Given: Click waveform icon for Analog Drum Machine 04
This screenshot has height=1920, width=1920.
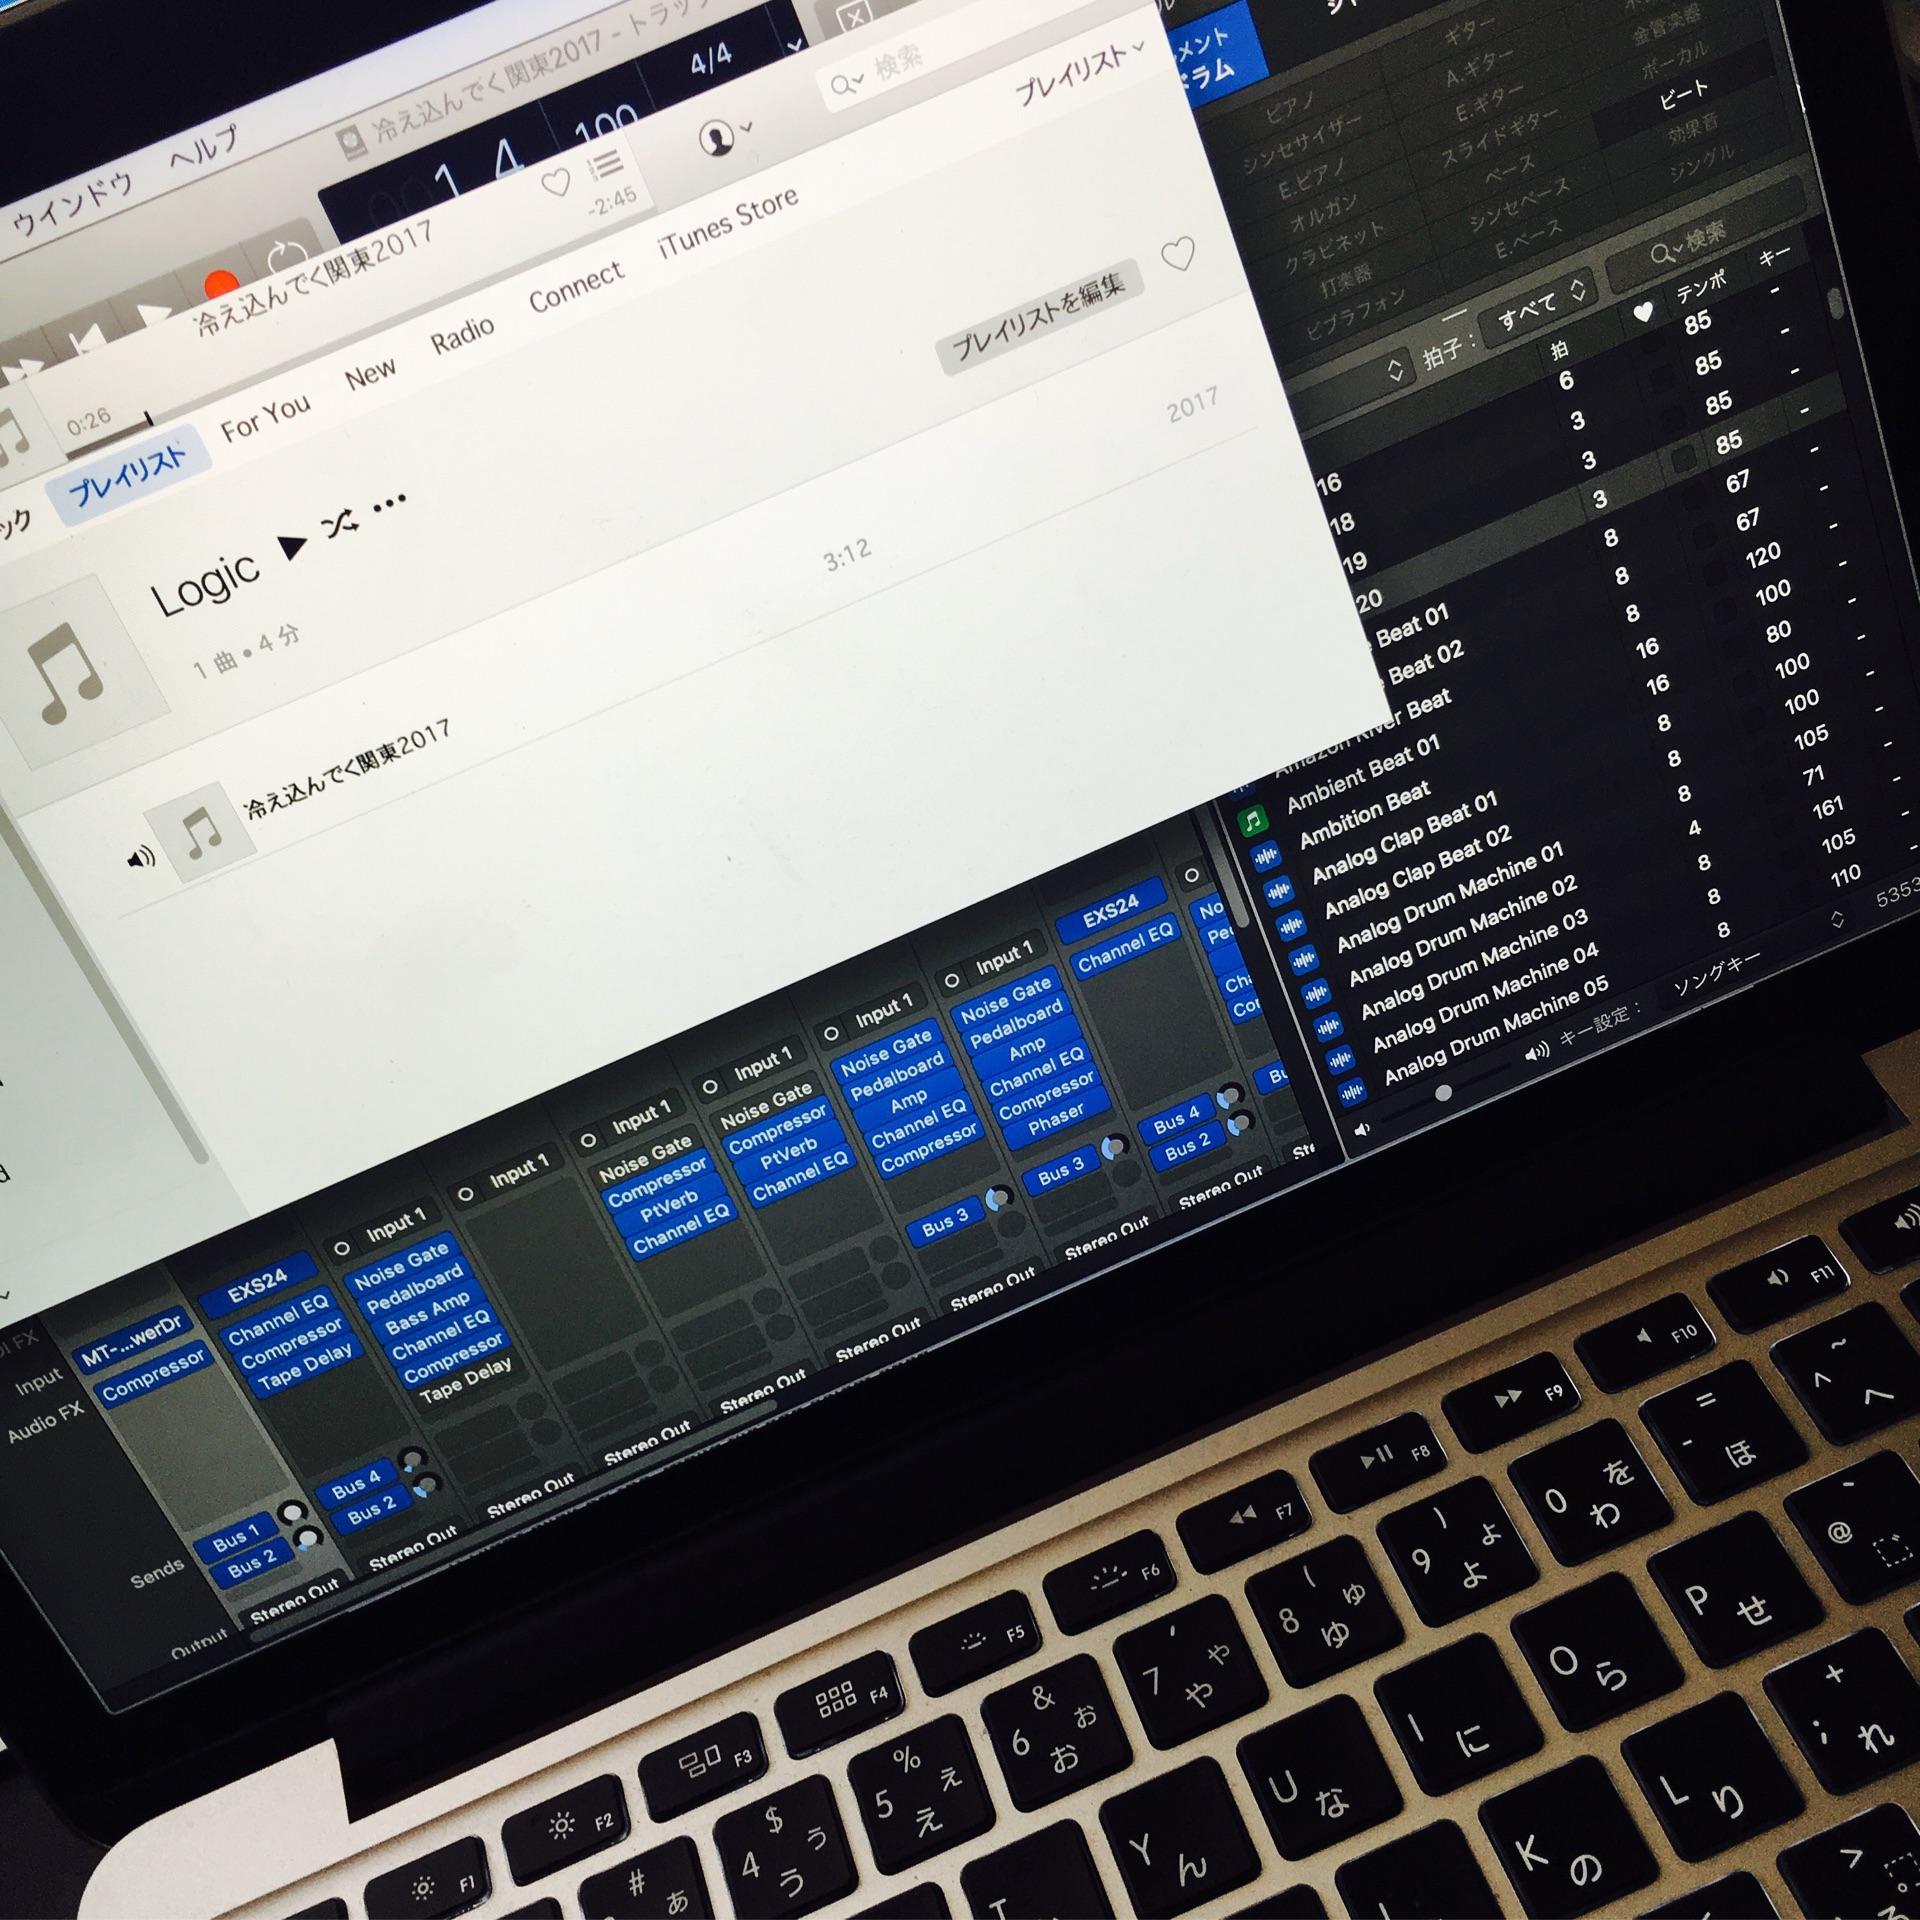Looking at the screenshot, I should click(1339, 1060).
